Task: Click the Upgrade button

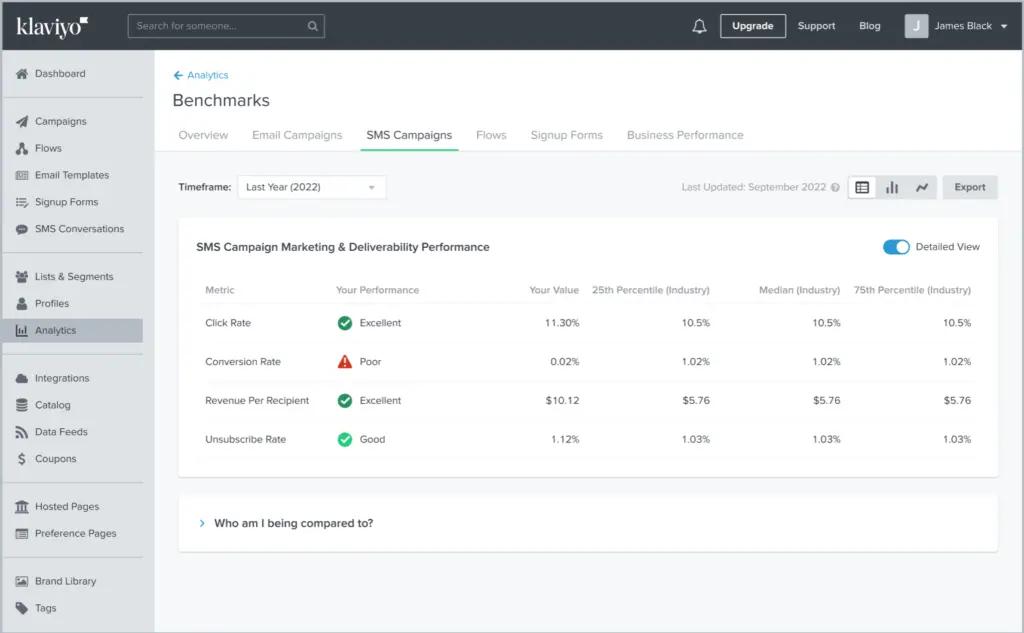Action: (753, 25)
